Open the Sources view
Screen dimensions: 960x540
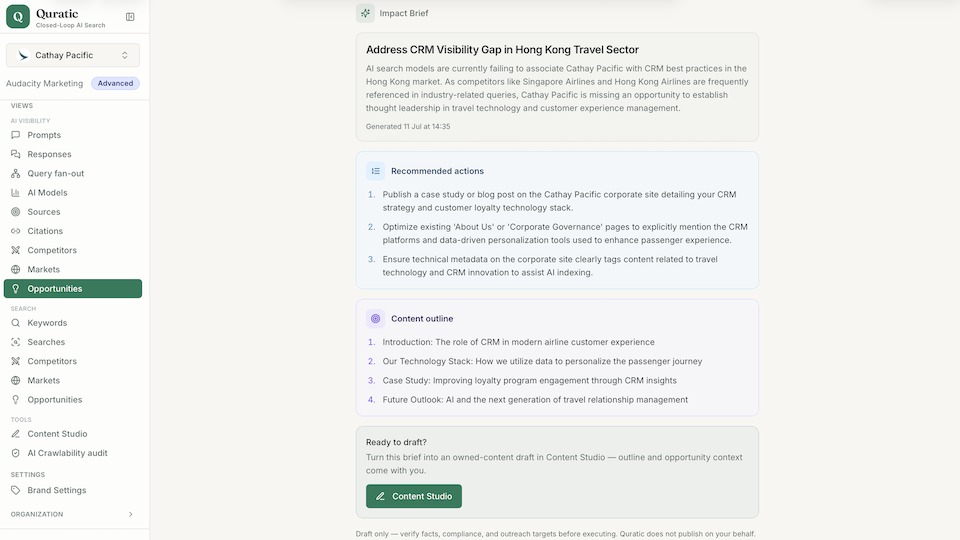click(73, 212)
